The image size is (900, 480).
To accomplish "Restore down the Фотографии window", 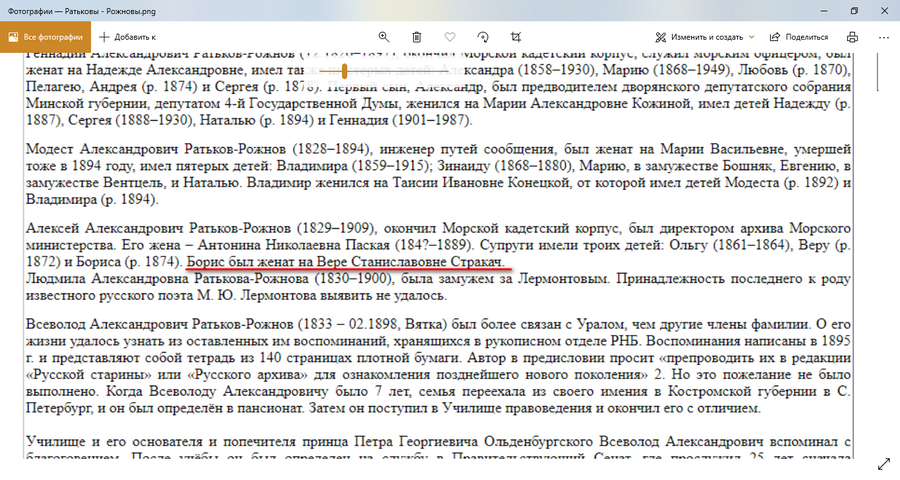I will pos(854,11).
